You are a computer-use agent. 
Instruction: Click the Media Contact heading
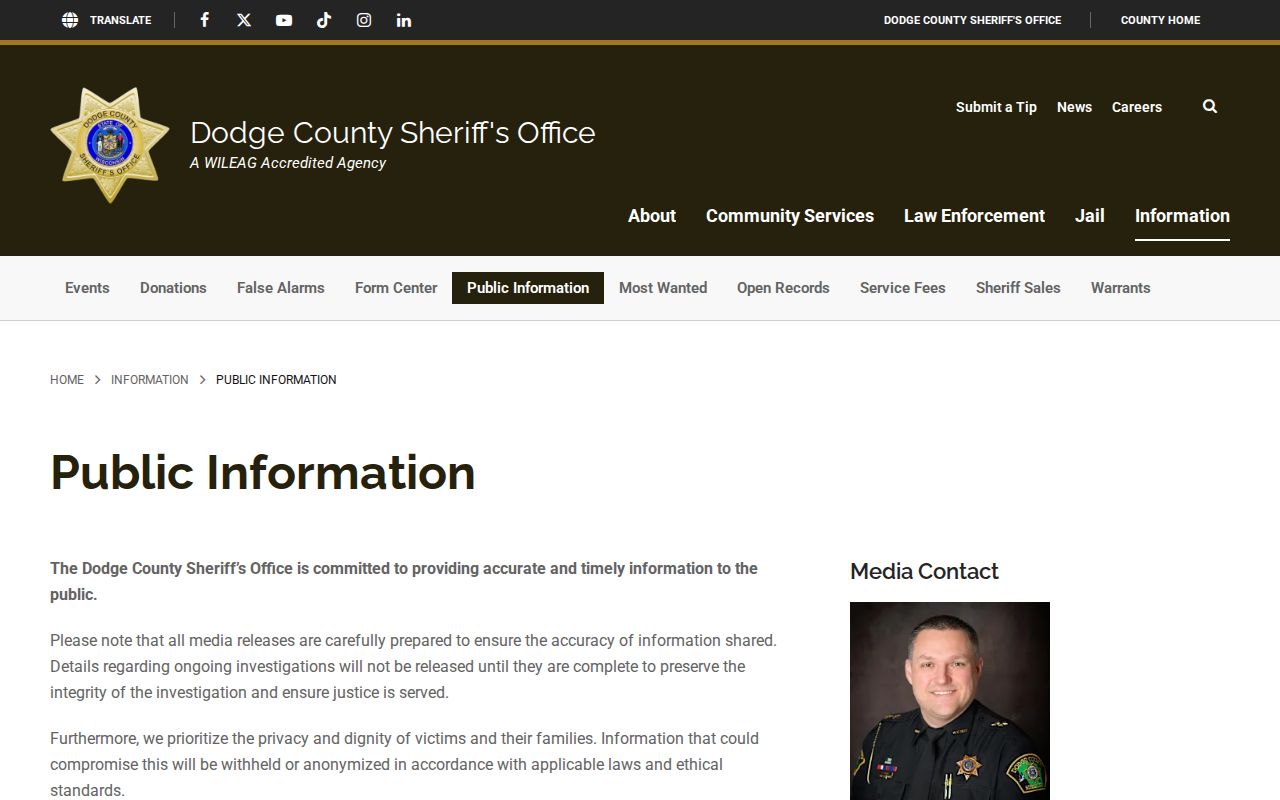click(x=924, y=571)
